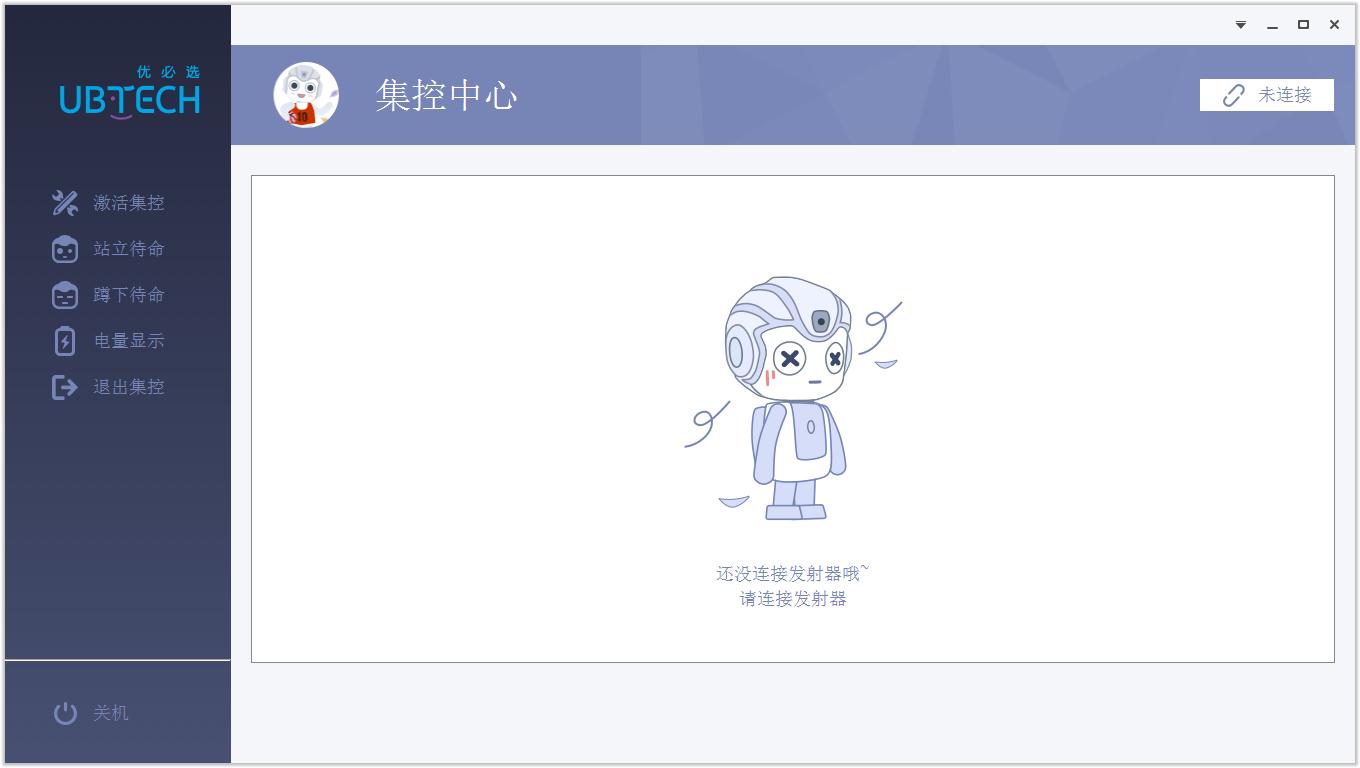Click the 关机 shutdown text

111,713
